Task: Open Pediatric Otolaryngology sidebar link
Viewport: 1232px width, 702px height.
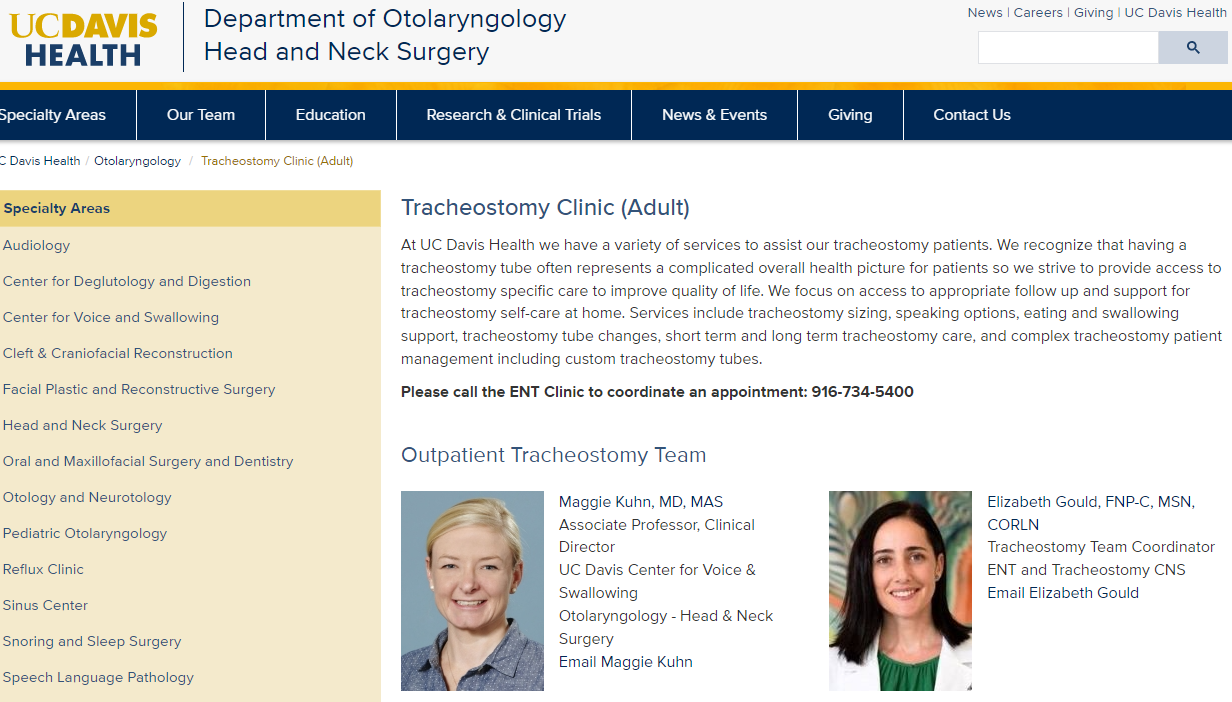Action: coord(85,533)
